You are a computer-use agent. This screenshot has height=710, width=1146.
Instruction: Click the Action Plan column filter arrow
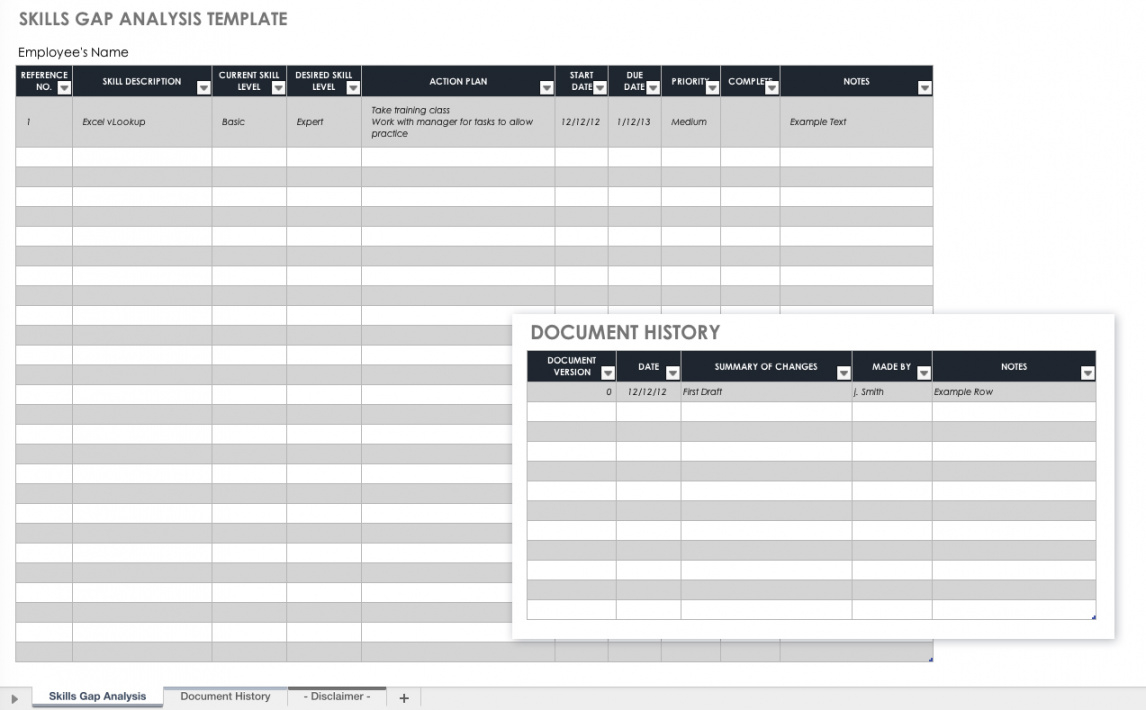546,88
